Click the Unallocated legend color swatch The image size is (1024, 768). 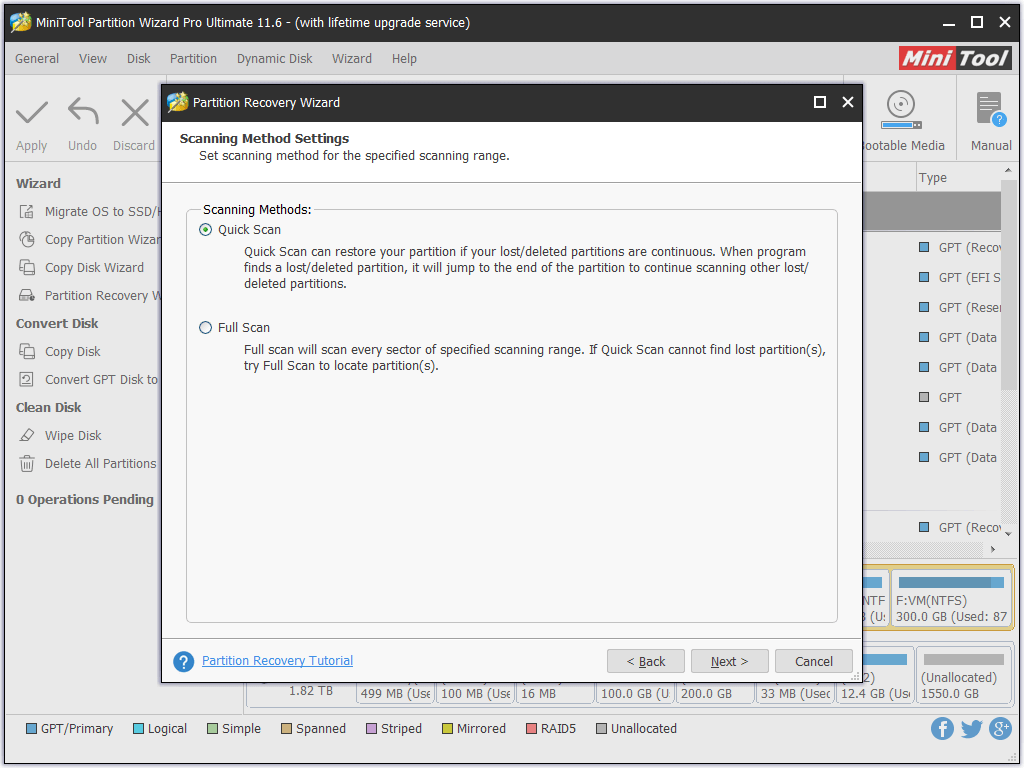click(601, 729)
